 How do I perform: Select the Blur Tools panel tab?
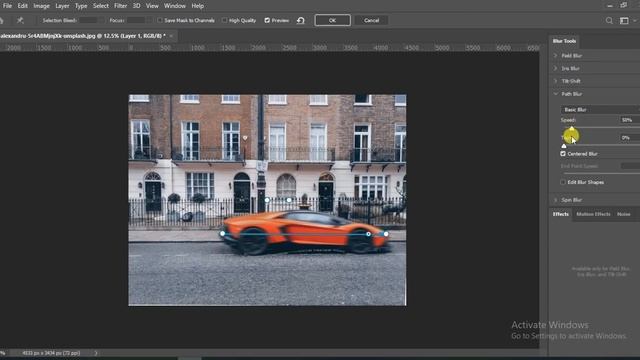[x=564, y=41]
